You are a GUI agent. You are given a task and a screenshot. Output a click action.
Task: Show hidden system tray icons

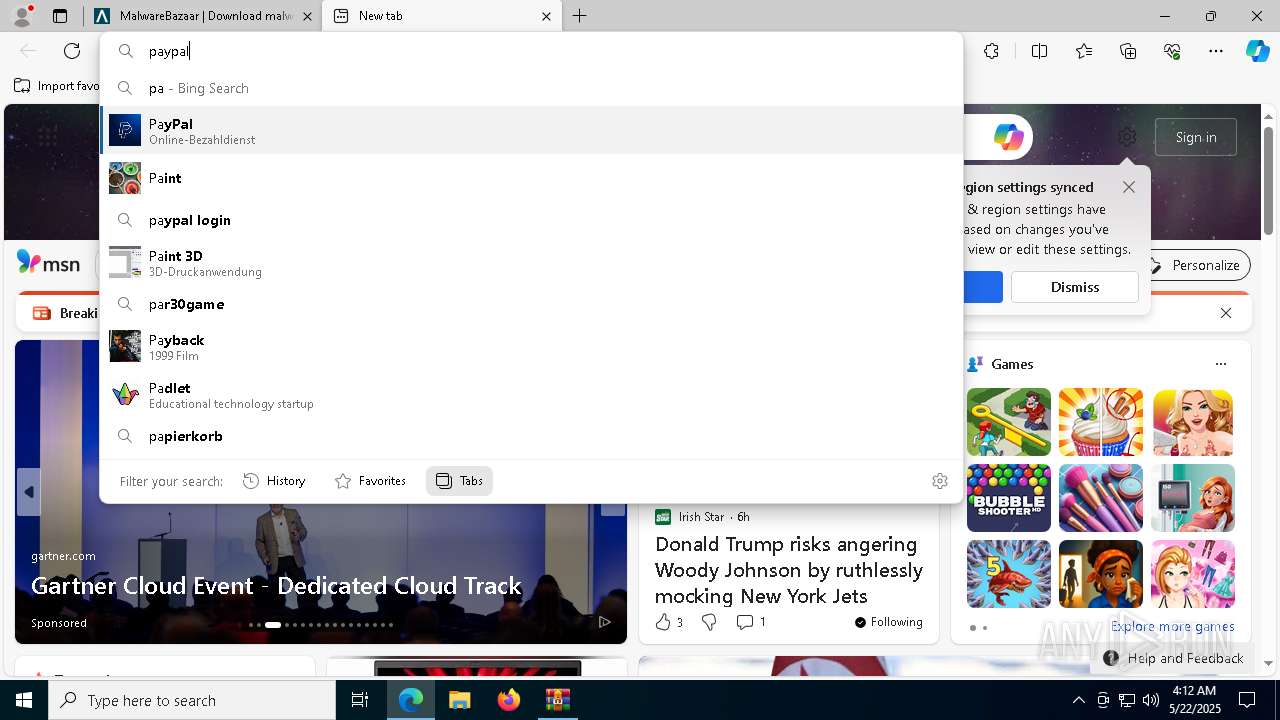[x=1078, y=700]
